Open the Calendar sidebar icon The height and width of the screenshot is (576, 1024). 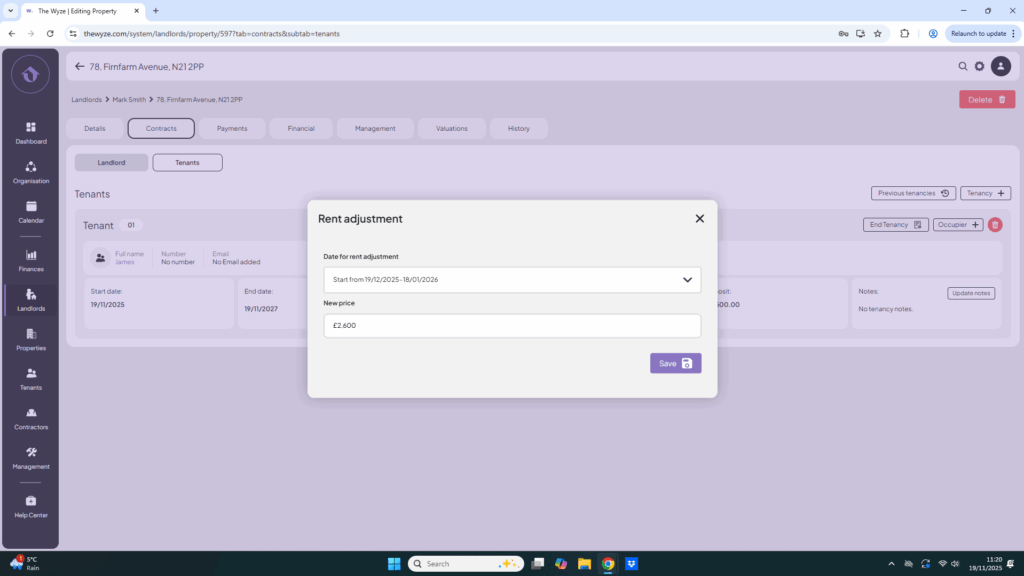[30, 212]
